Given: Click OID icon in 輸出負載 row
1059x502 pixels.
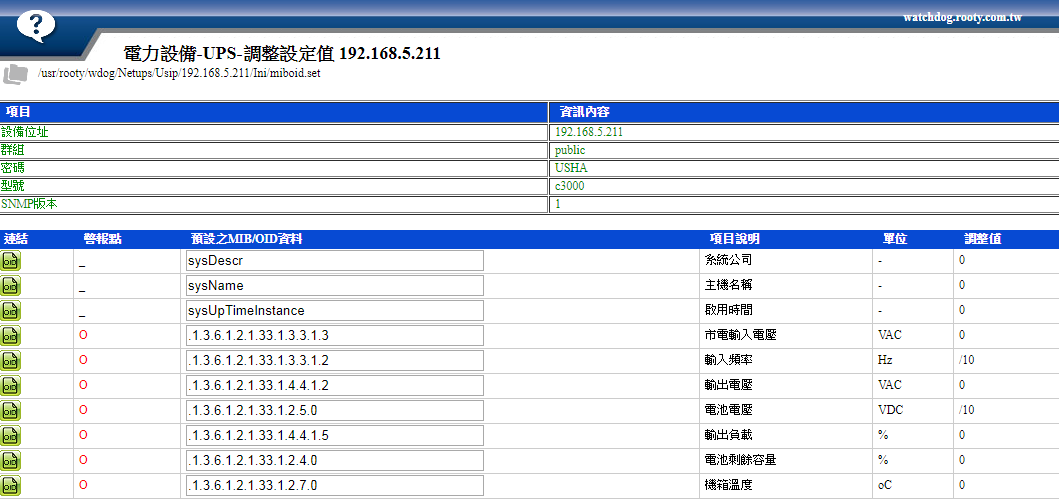Looking at the screenshot, I should coord(11,436).
